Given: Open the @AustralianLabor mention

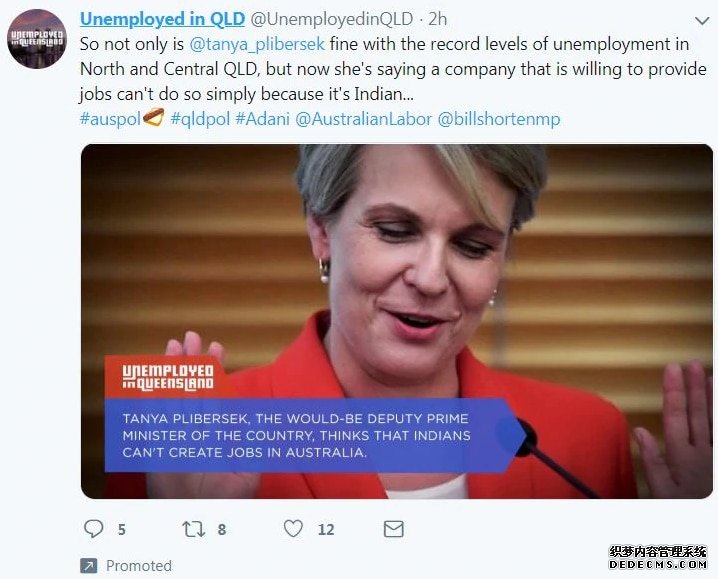Looking at the screenshot, I should tap(364, 119).
